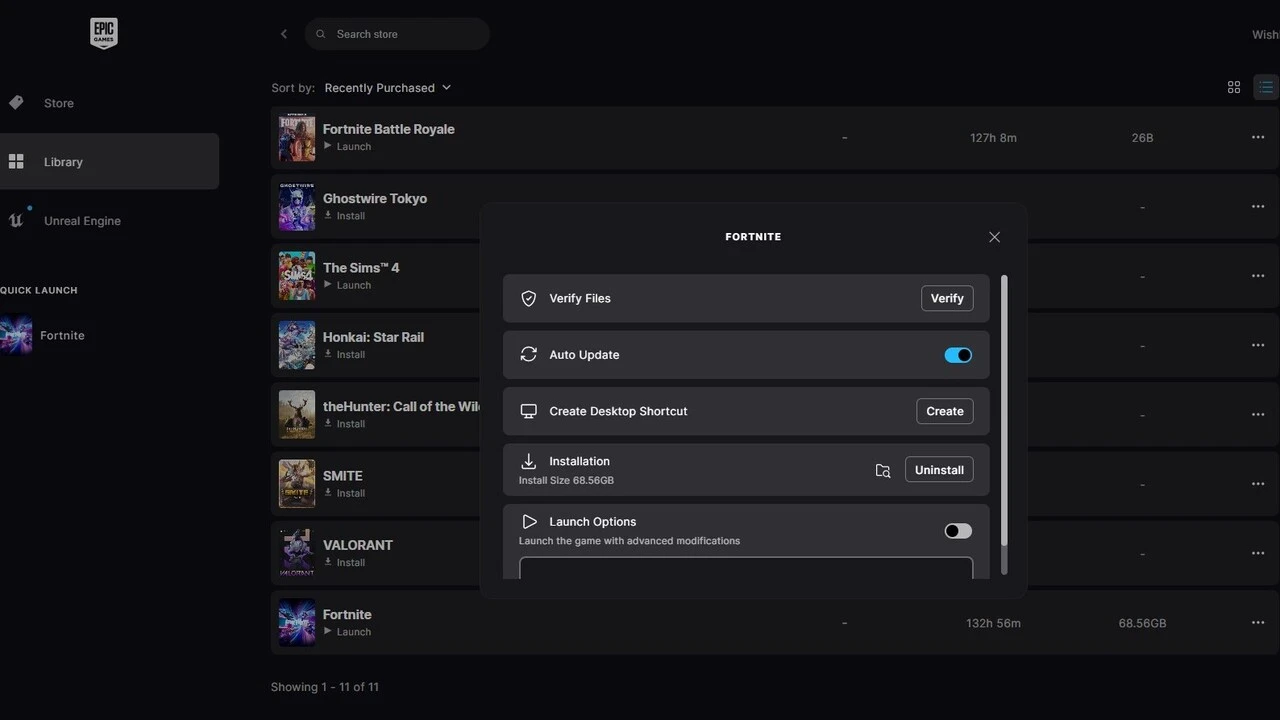
Task: Click the Search store field
Action: pyautogui.click(x=397, y=34)
